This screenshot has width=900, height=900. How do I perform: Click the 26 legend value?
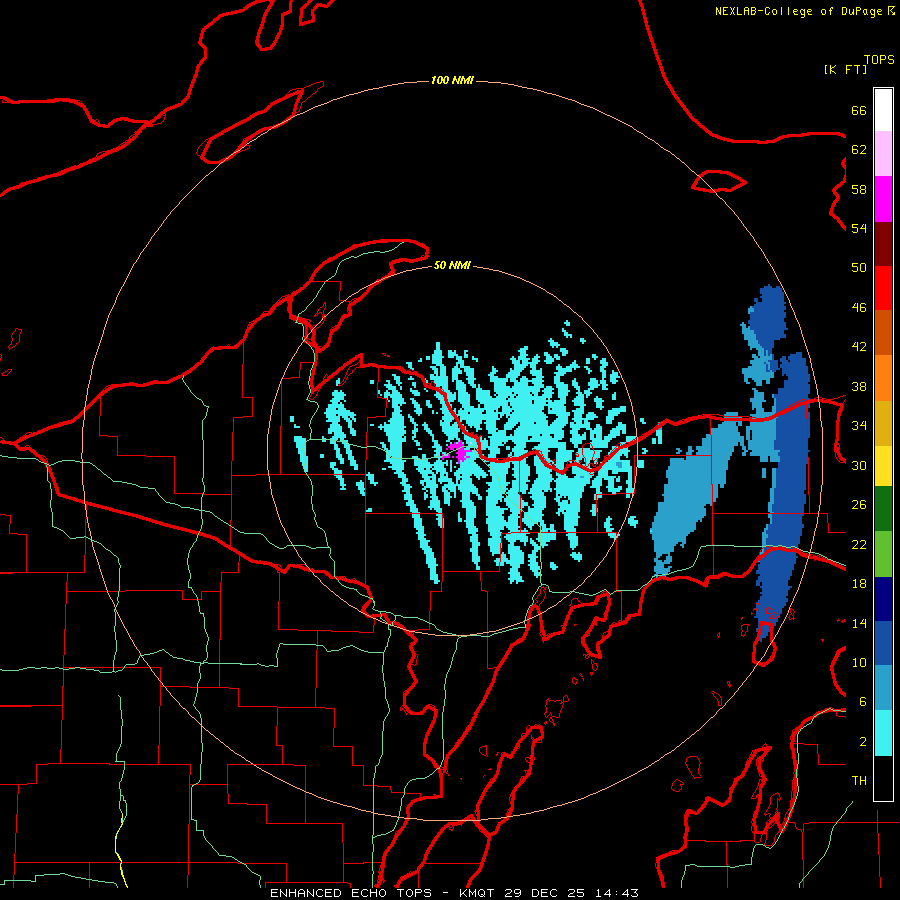pos(859,505)
